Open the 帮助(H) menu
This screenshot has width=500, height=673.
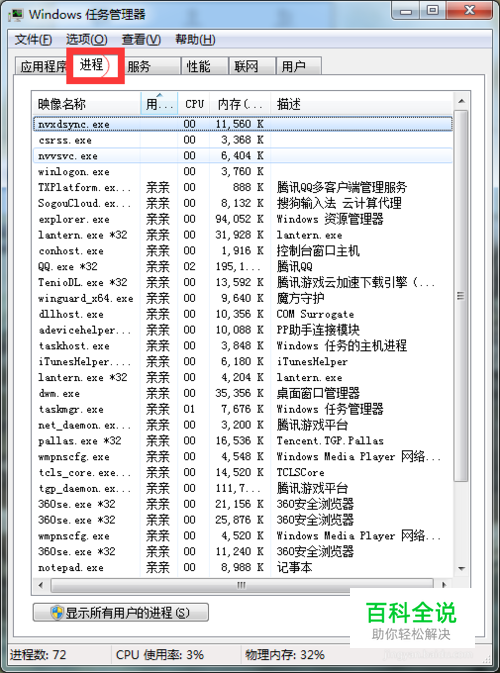click(195, 40)
